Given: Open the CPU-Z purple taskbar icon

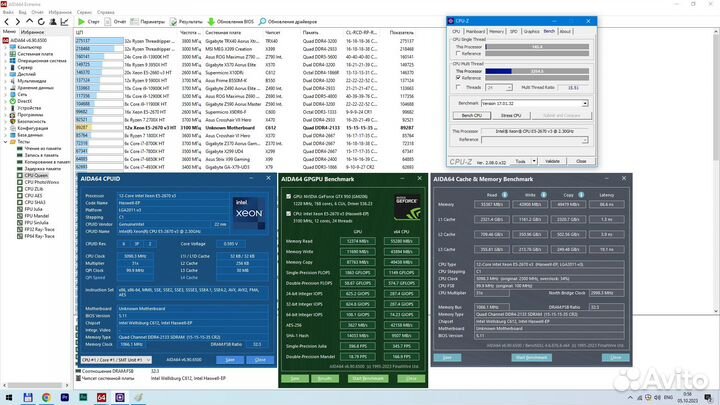Looking at the screenshot, I should coord(120,397).
